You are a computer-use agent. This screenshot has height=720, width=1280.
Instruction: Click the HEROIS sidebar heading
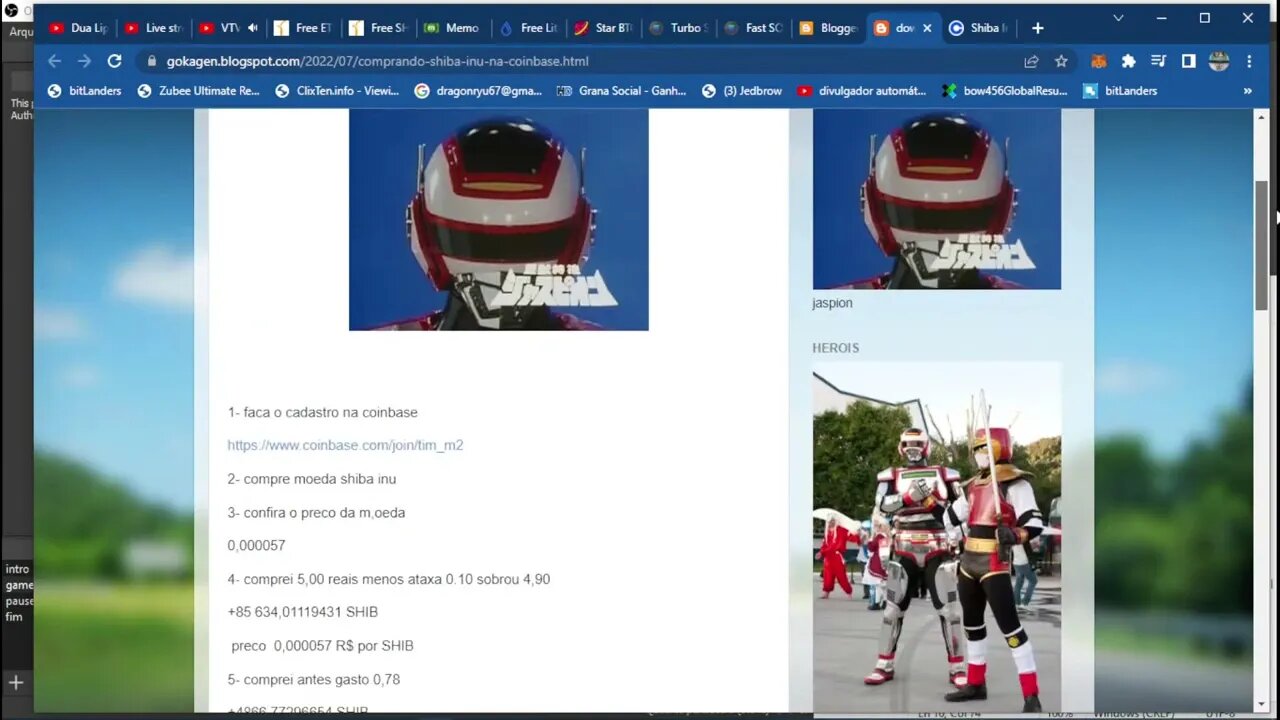pos(835,348)
